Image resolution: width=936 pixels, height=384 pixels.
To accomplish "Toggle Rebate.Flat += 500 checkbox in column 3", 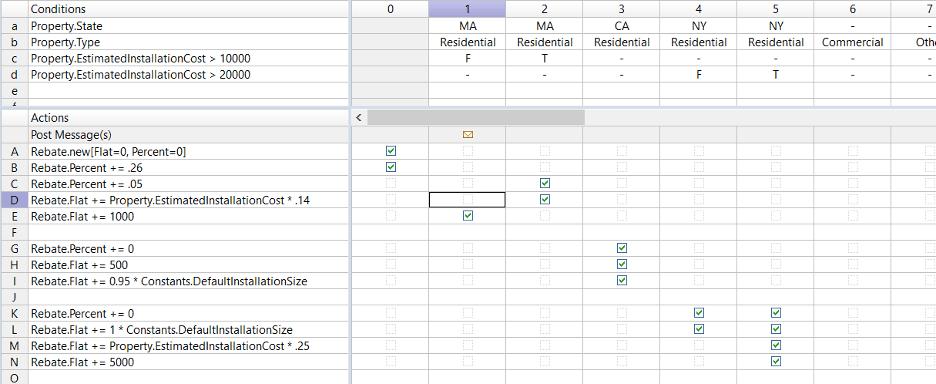I will (621, 264).
